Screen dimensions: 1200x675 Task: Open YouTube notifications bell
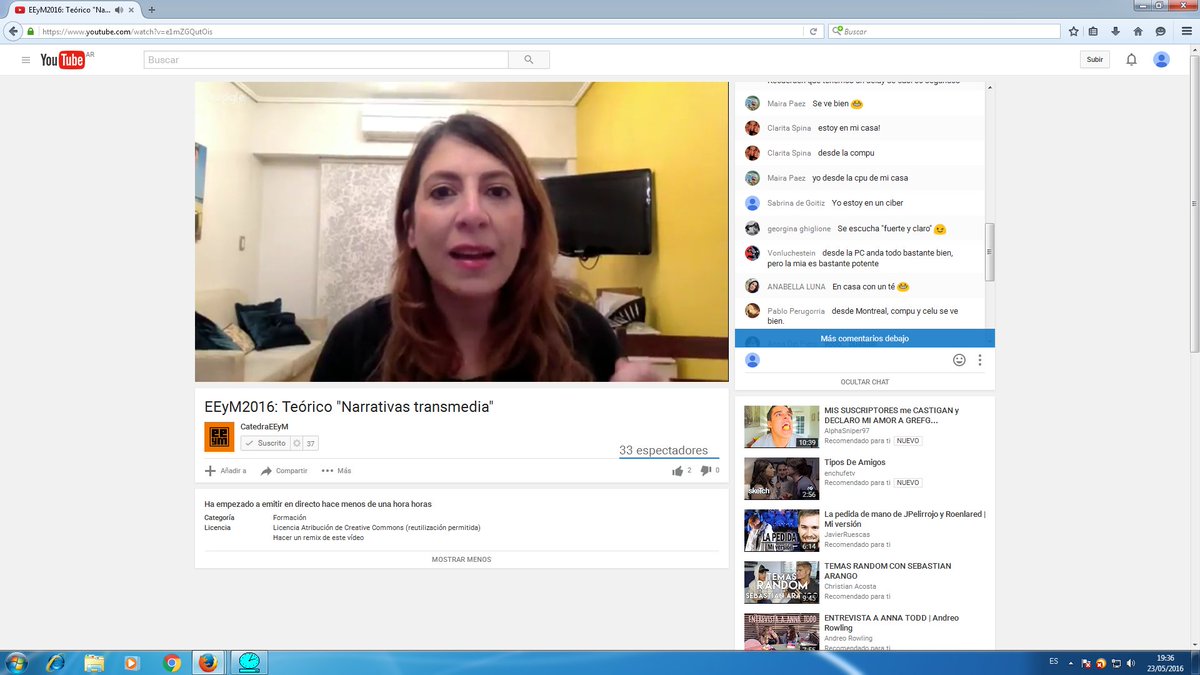pyautogui.click(x=1131, y=60)
